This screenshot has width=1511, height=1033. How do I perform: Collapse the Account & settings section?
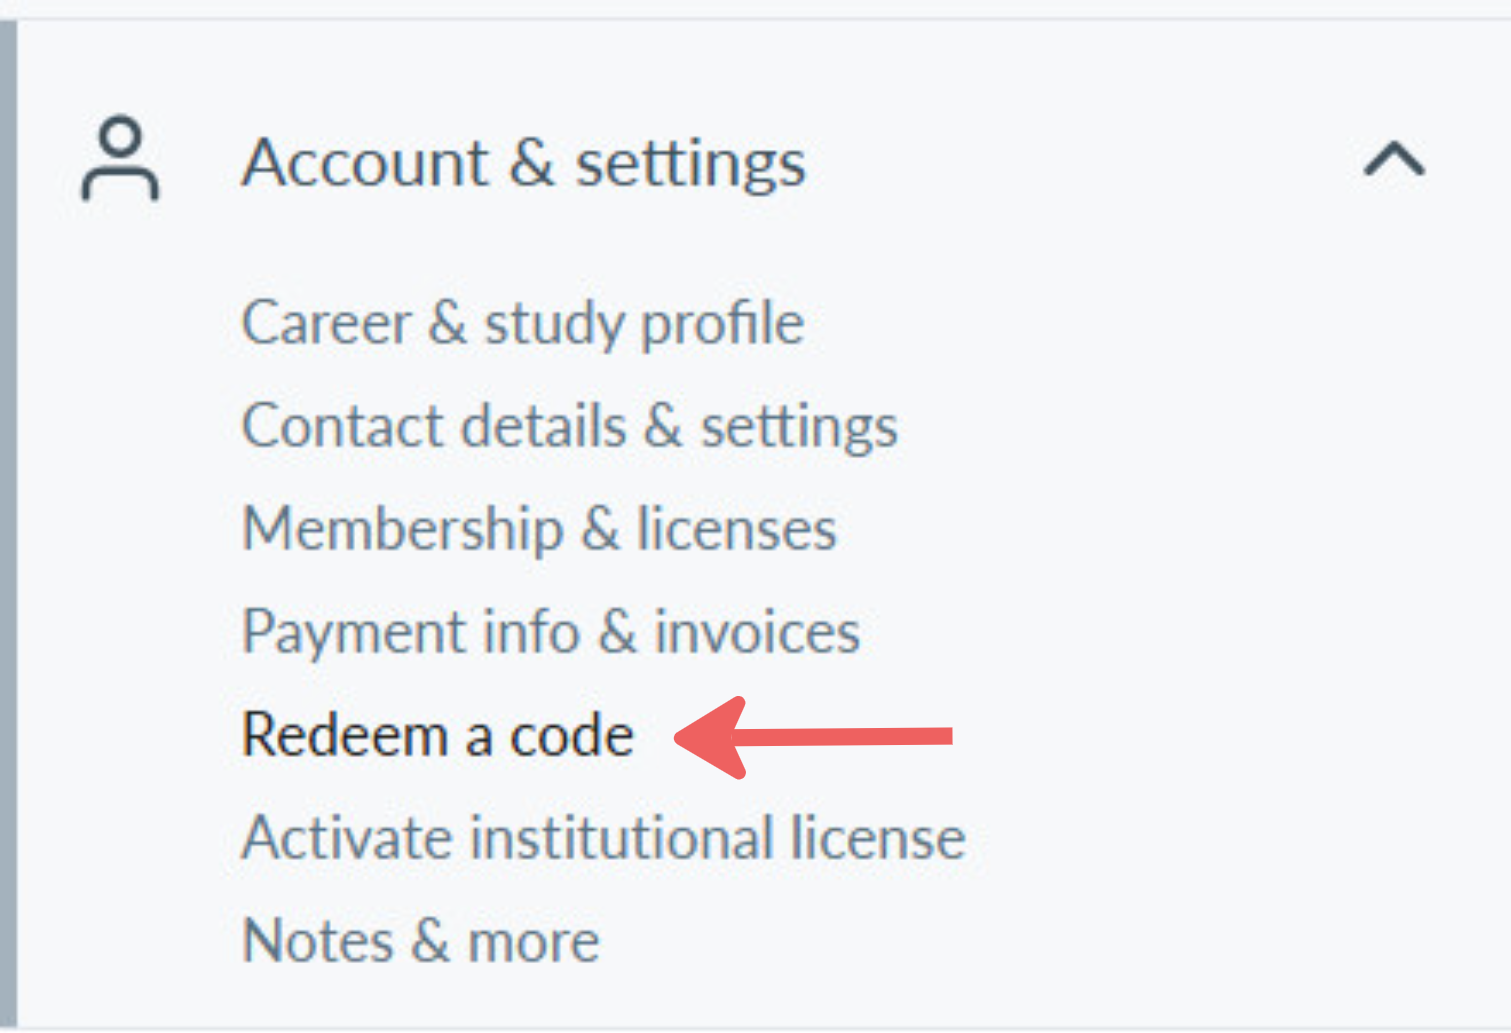tap(1394, 159)
